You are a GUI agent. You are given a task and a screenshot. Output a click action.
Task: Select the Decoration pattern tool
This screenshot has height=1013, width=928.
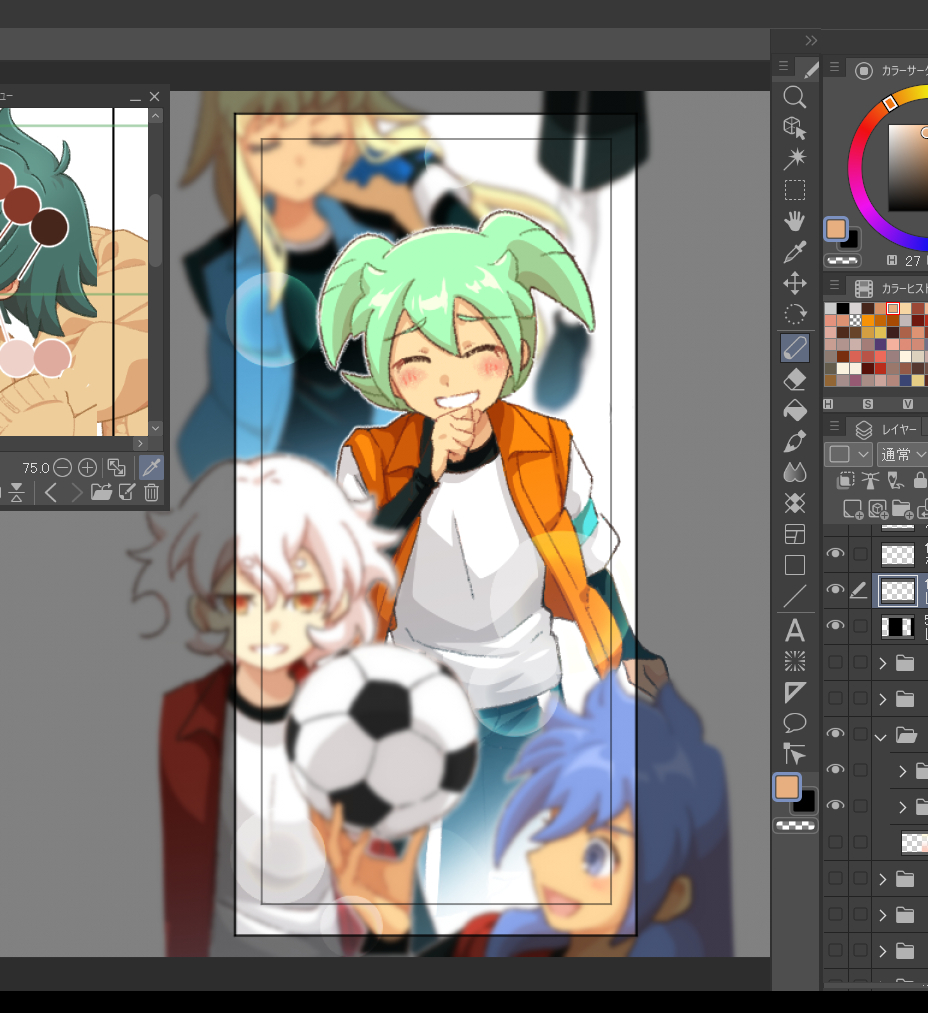794,503
